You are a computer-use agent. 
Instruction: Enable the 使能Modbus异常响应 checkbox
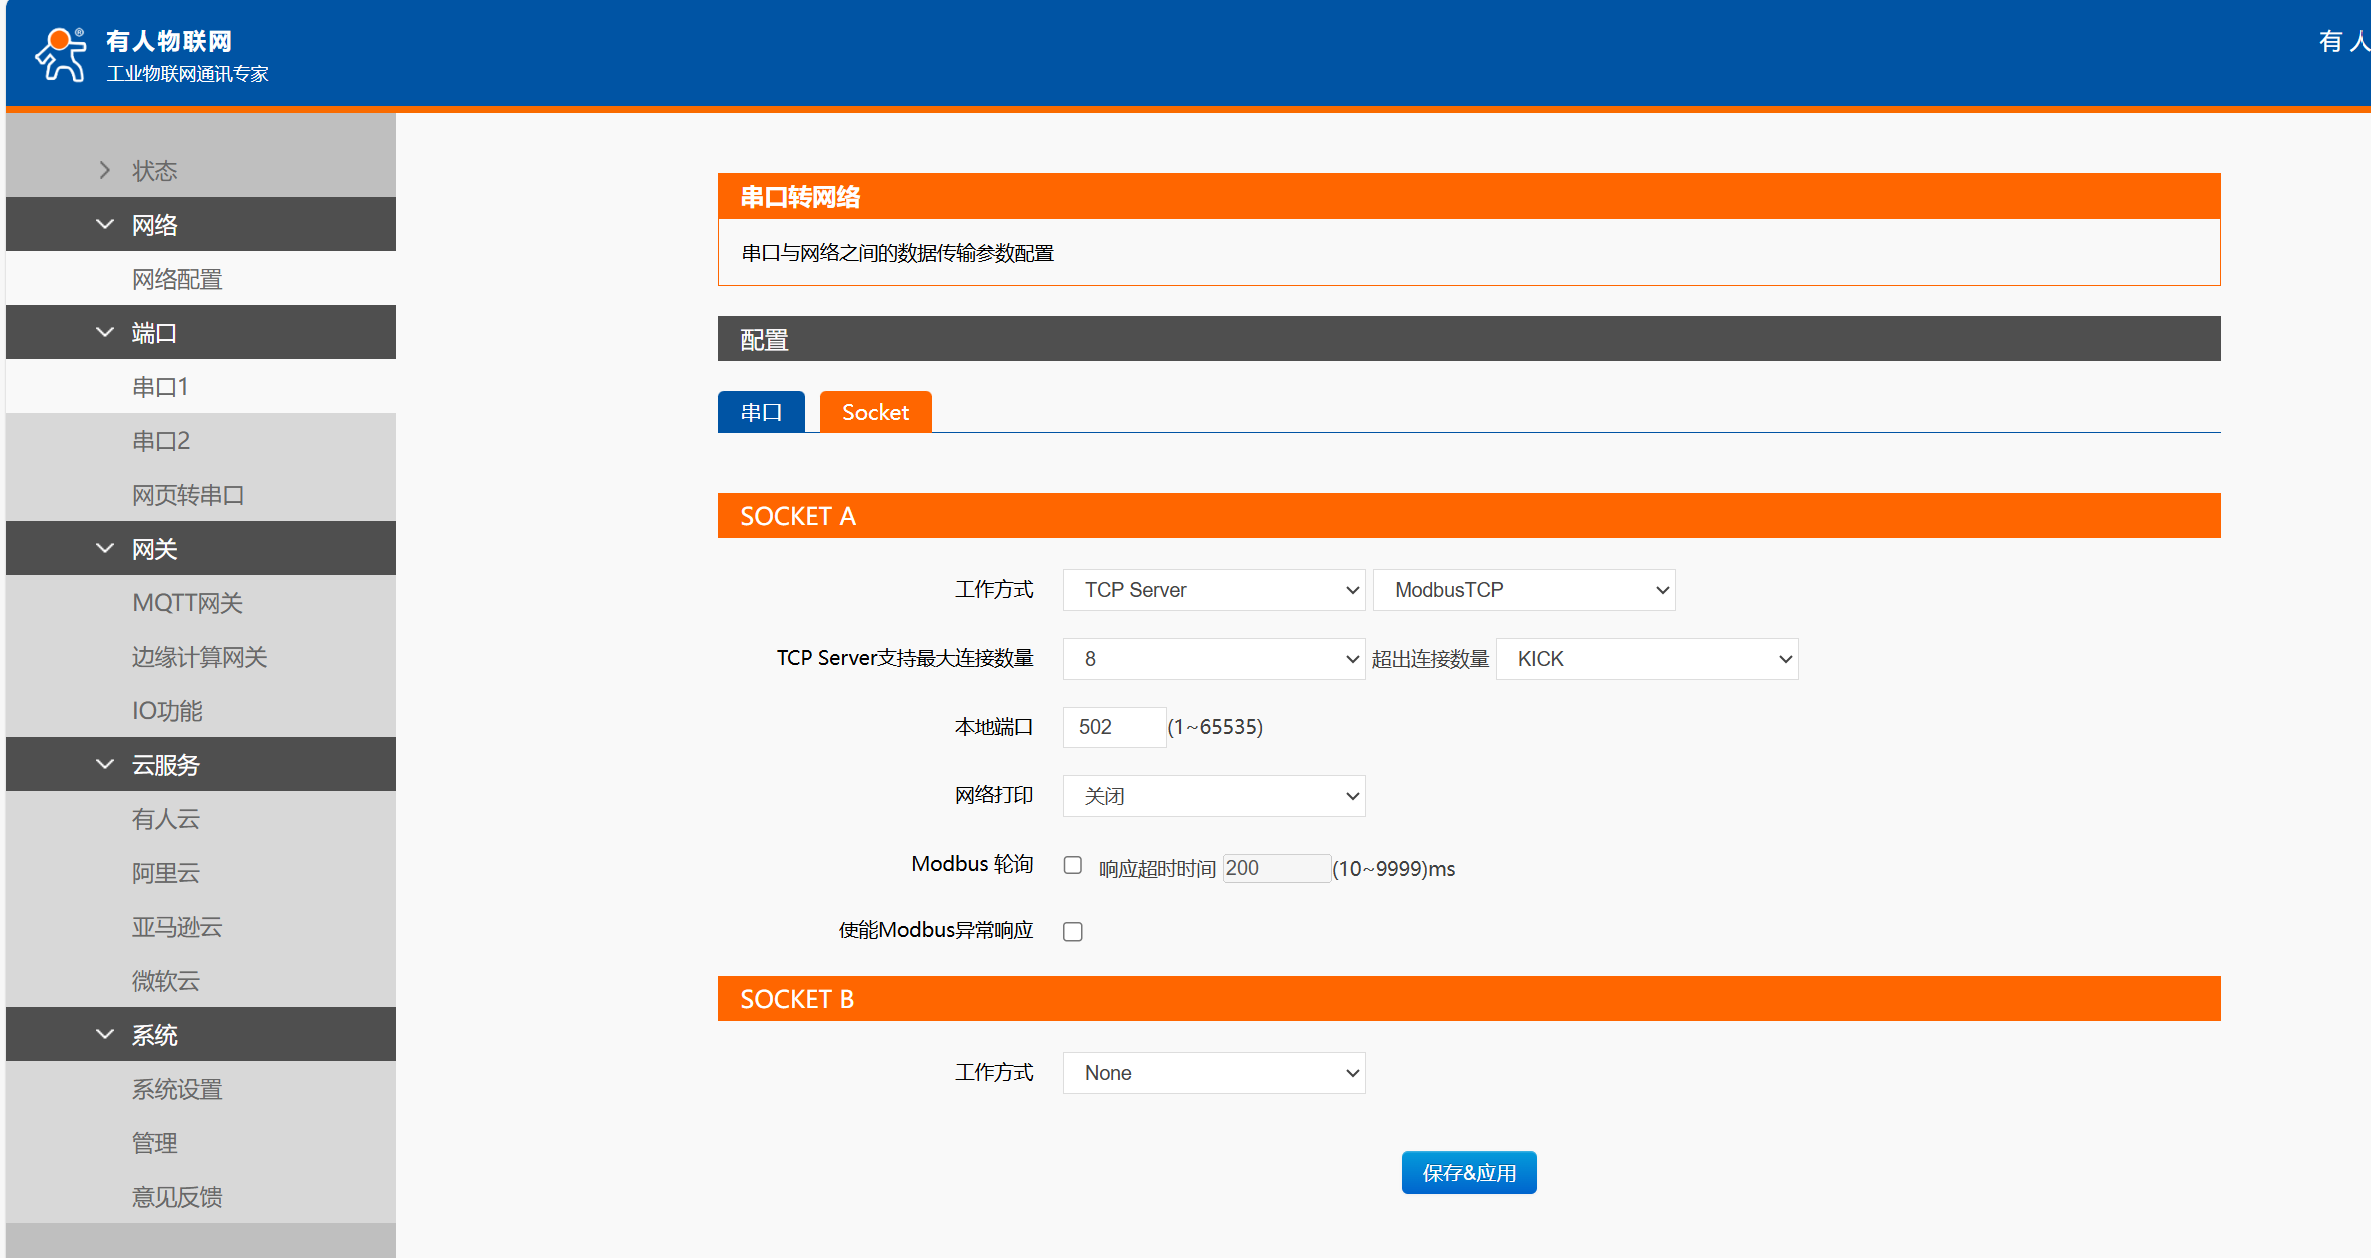pos(1073,932)
